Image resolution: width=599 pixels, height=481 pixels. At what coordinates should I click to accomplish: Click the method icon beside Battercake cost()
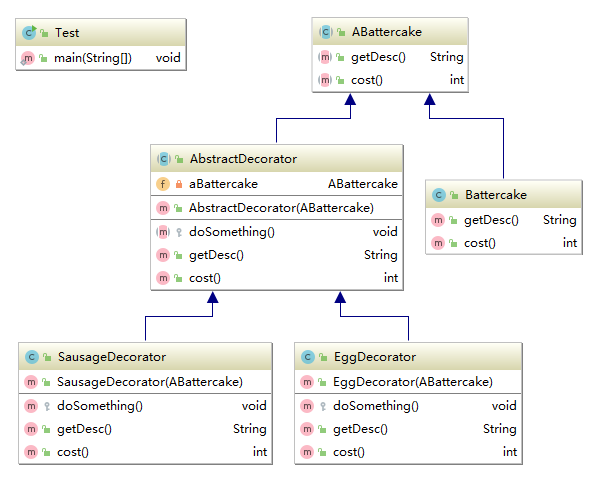click(x=438, y=243)
